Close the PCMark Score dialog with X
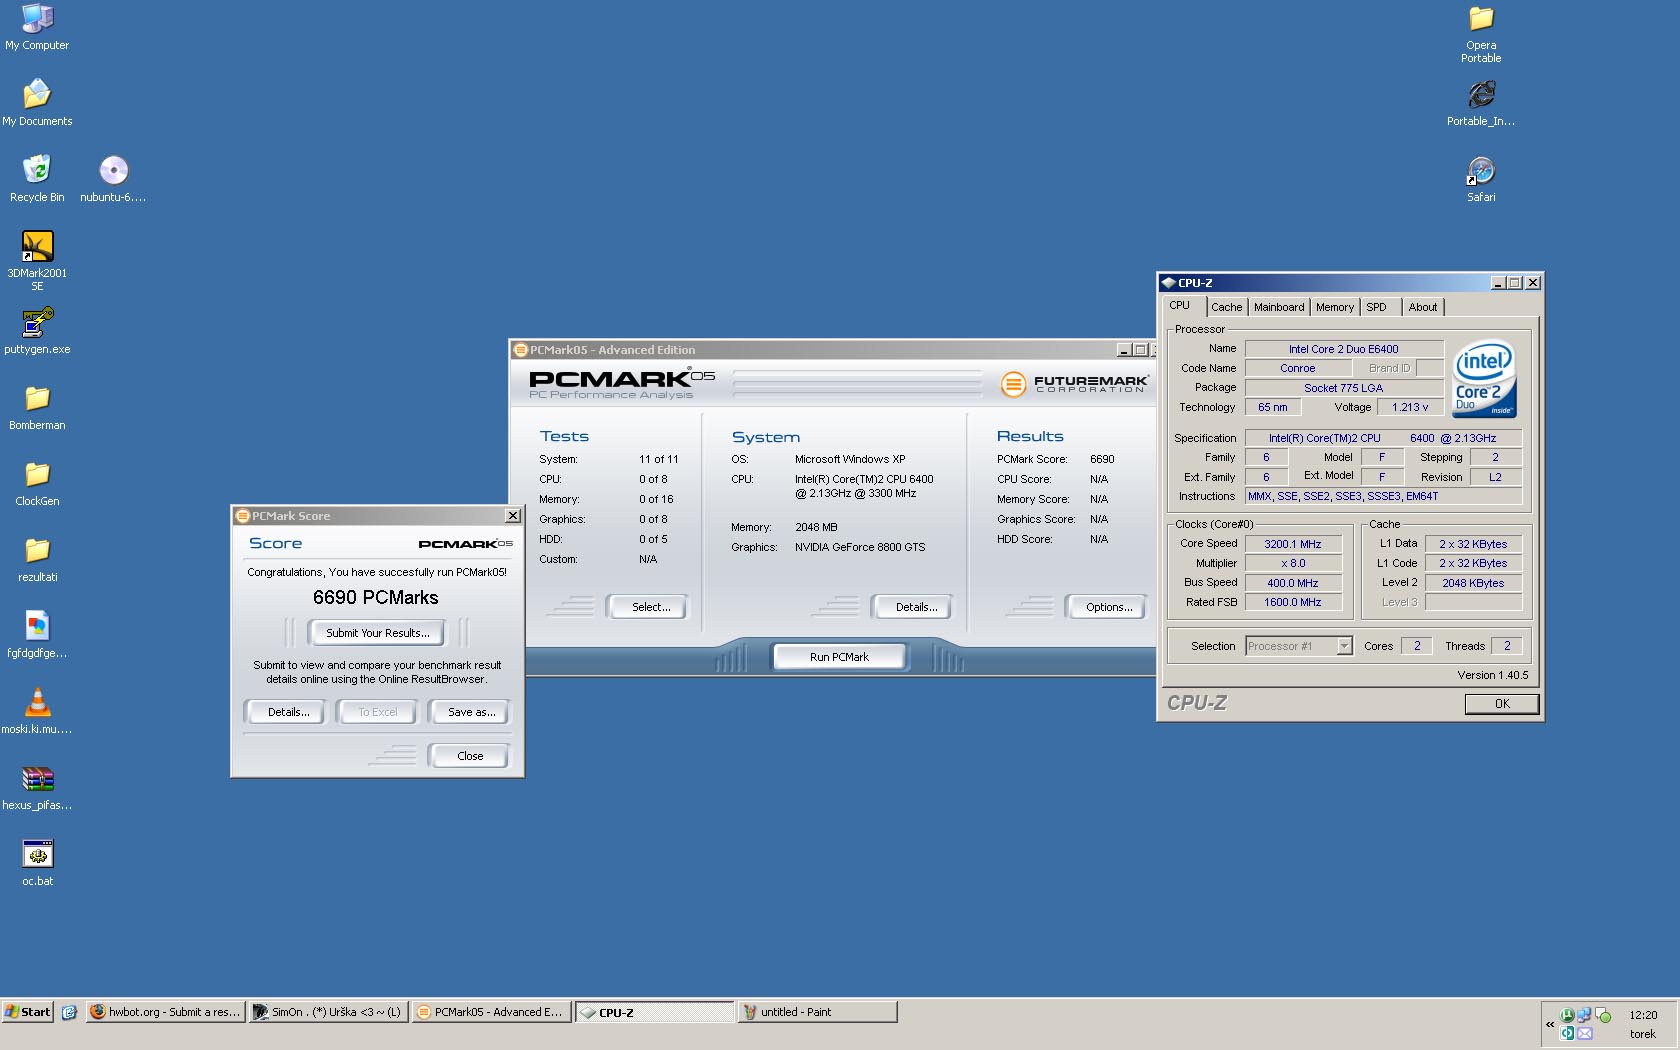 513,516
